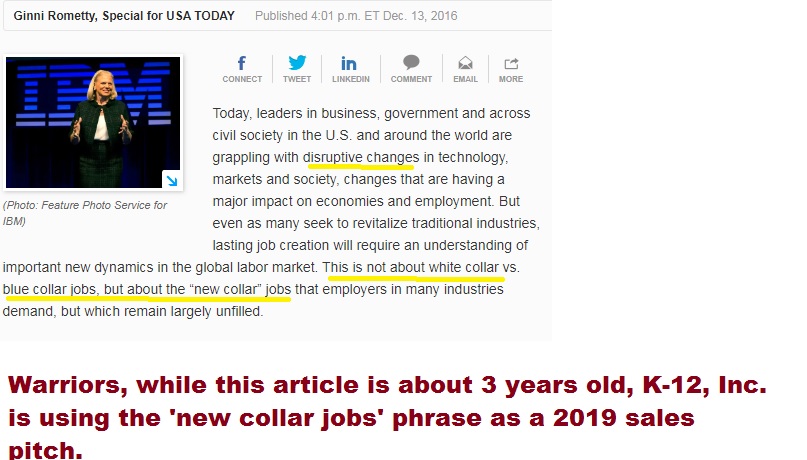The width and height of the screenshot is (807, 460).
Task: Share via the Twitter bird icon
Action: point(297,63)
